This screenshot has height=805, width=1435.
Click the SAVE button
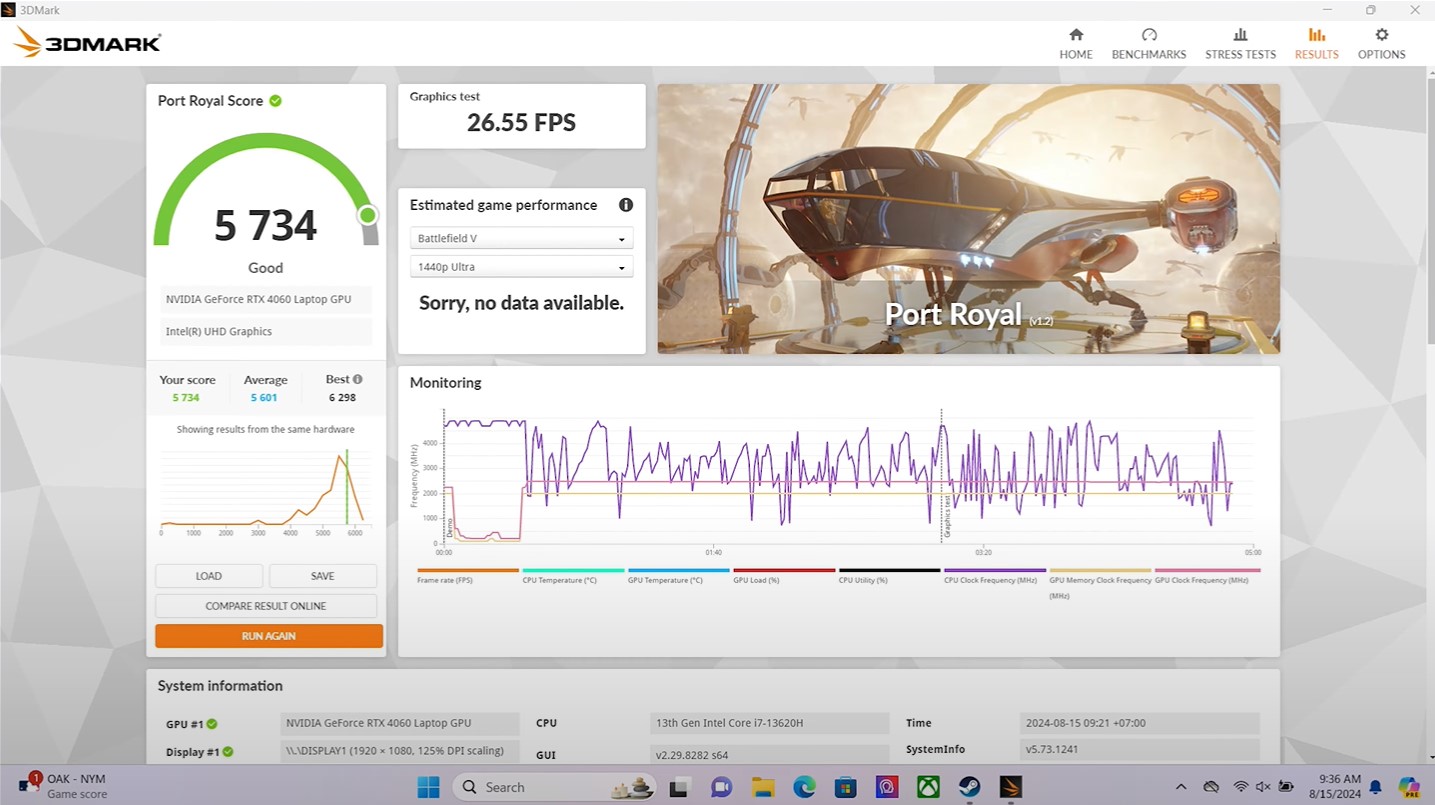pos(323,576)
